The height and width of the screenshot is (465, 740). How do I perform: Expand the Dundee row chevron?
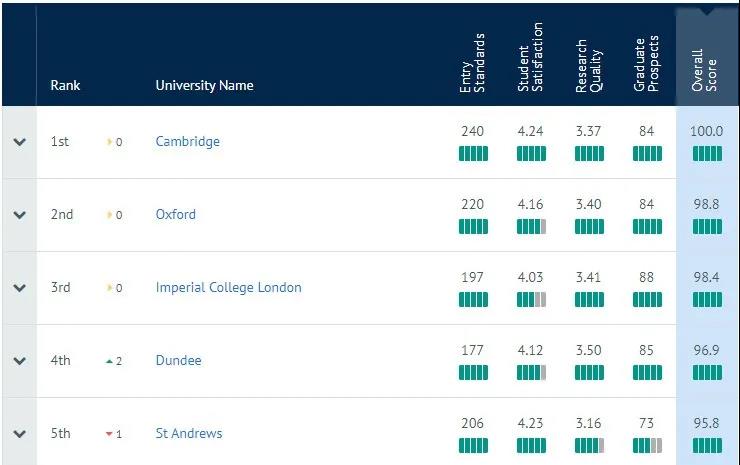(19, 361)
